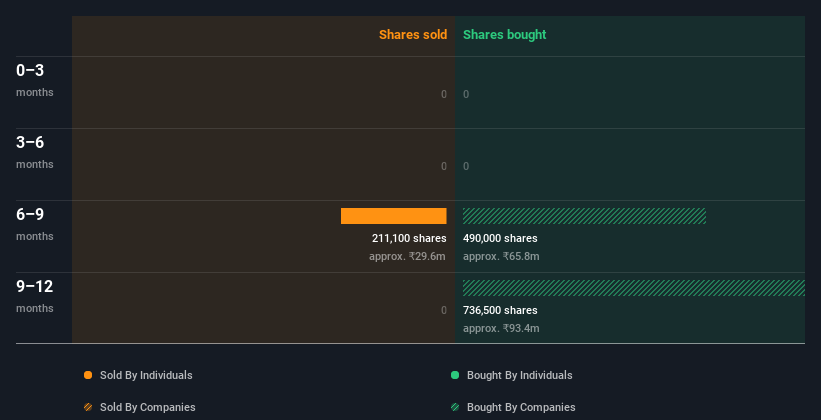The height and width of the screenshot is (420, 821).
Task: Click the orange 211,100 shares sold bar
Action: pos(394,216)
